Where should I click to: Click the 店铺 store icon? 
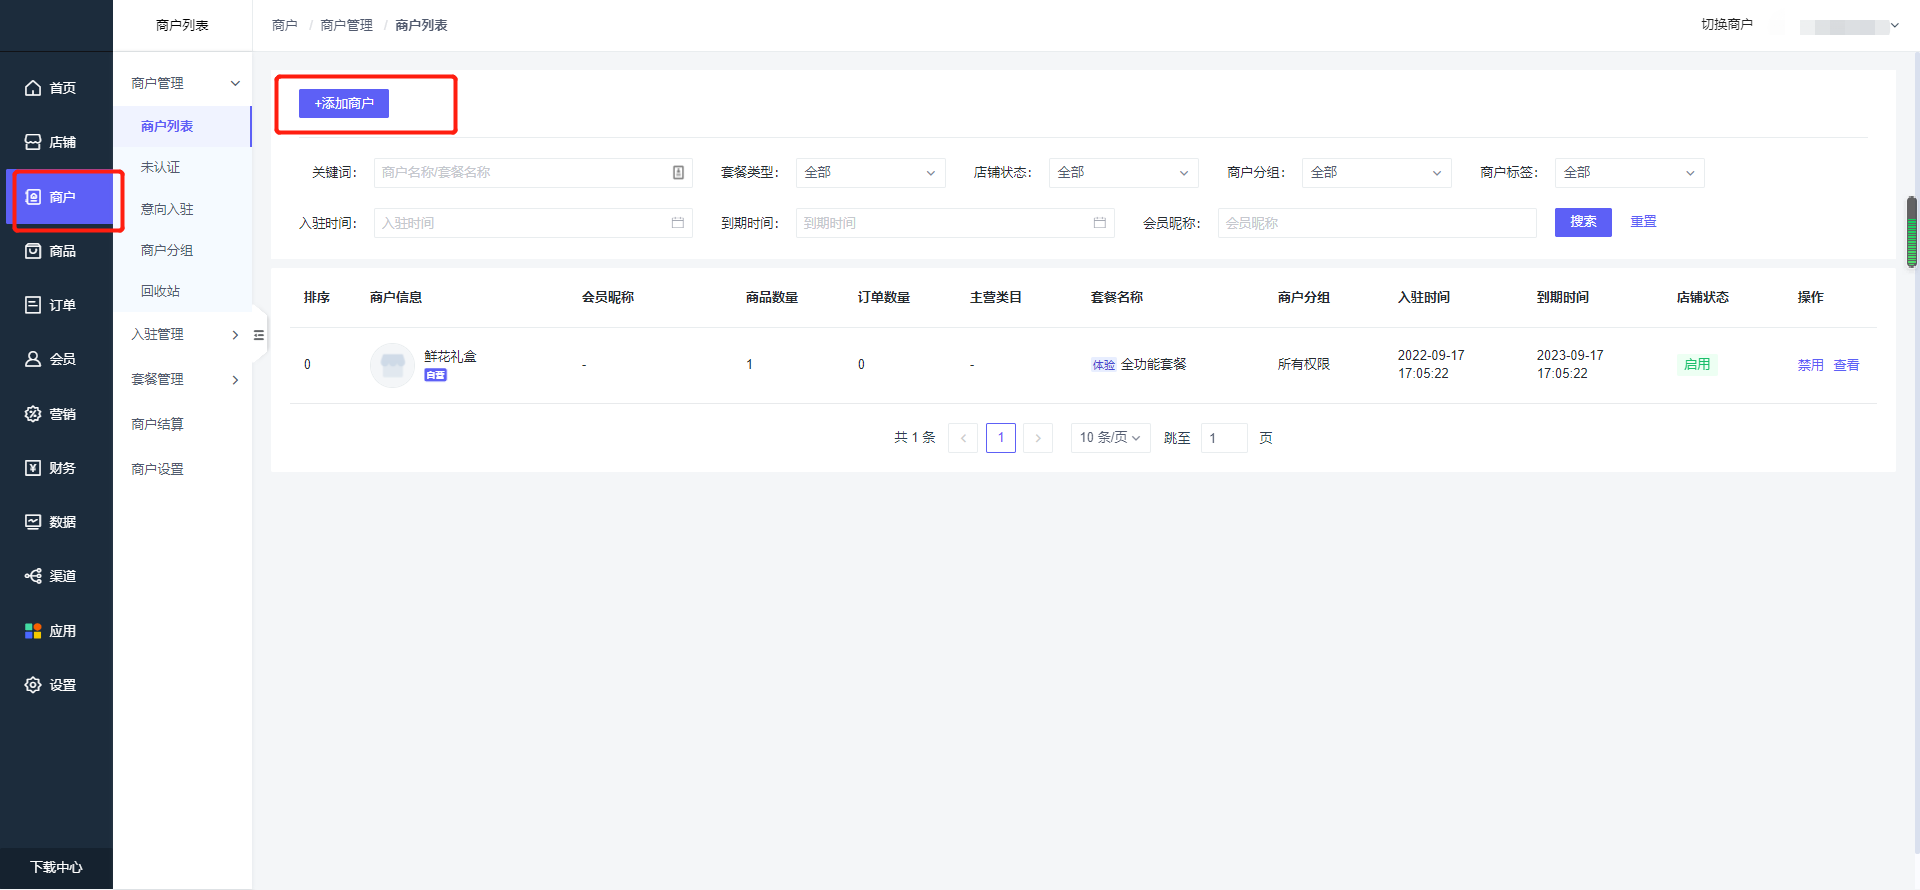pyautogui.click(x=33, y=142)
